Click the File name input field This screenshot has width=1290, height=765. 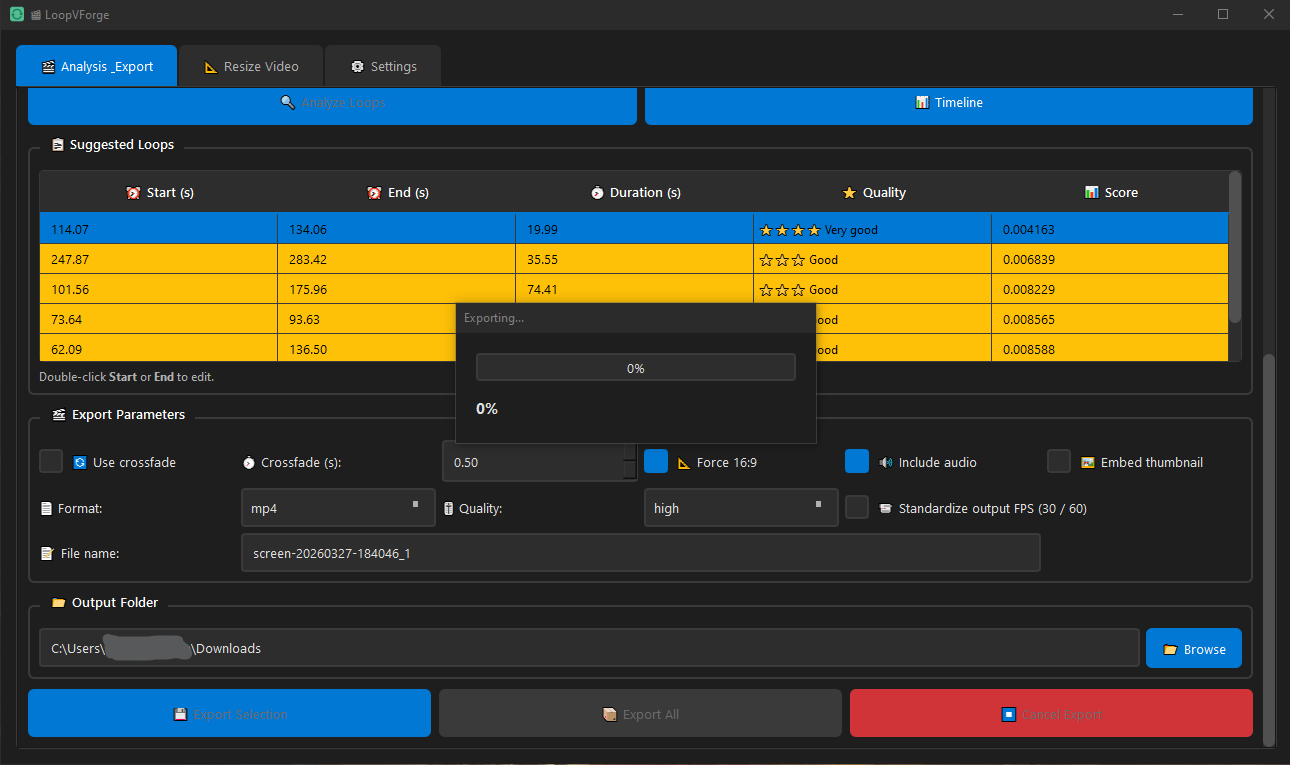tap(640, 553)
